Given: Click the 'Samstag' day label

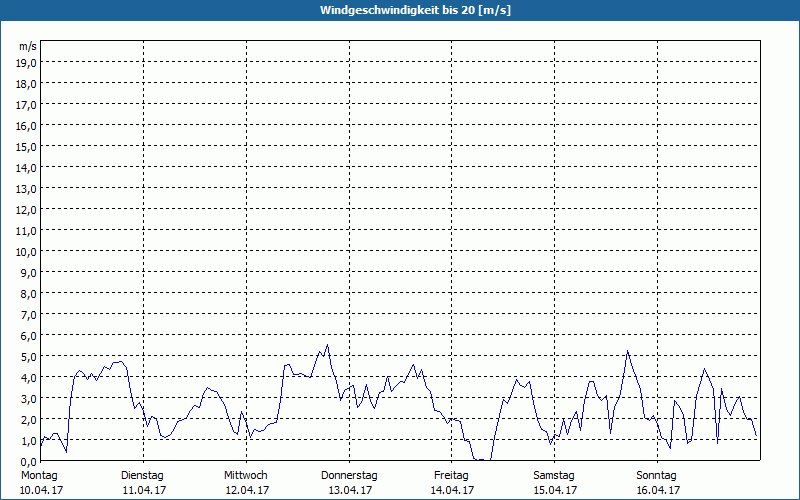Looking at the screenshot, I should click(x=554, y=476).
